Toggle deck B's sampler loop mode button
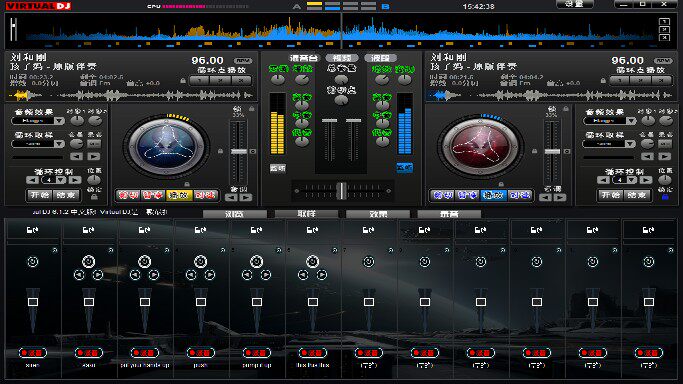The image size is (683, 384). [x=665, y=144]
